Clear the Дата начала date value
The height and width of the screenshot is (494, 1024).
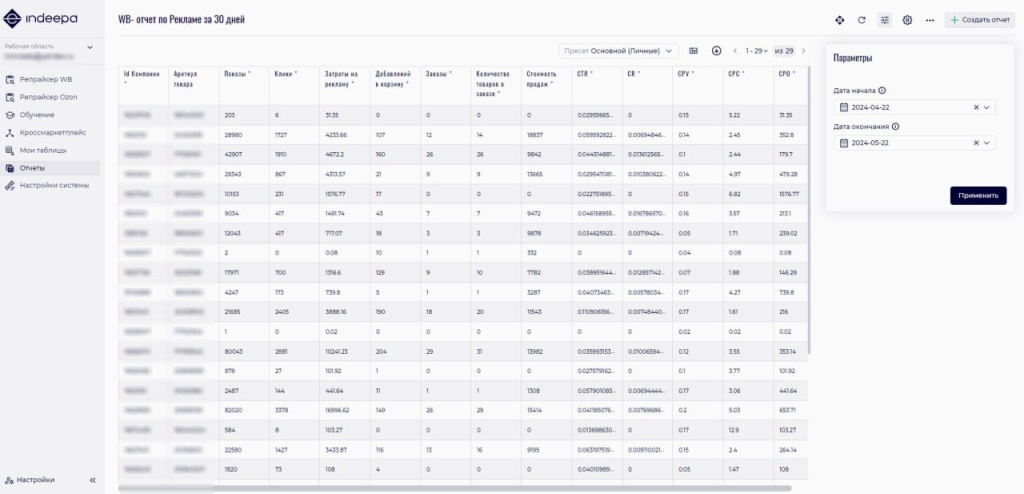pyautogui.click(x=975, y=107)
